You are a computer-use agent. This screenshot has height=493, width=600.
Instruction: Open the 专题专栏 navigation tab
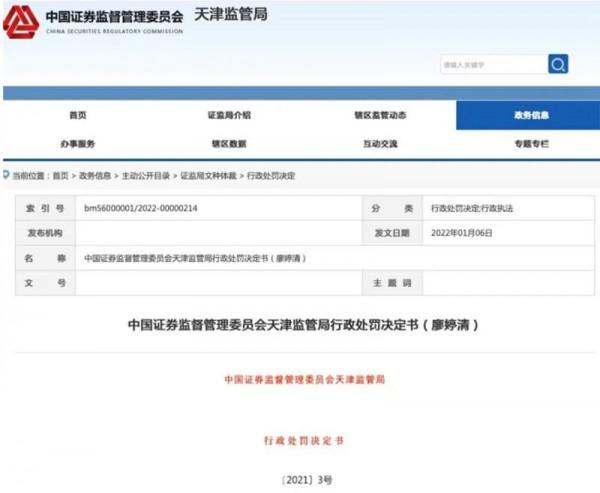[x=532, y=144]
